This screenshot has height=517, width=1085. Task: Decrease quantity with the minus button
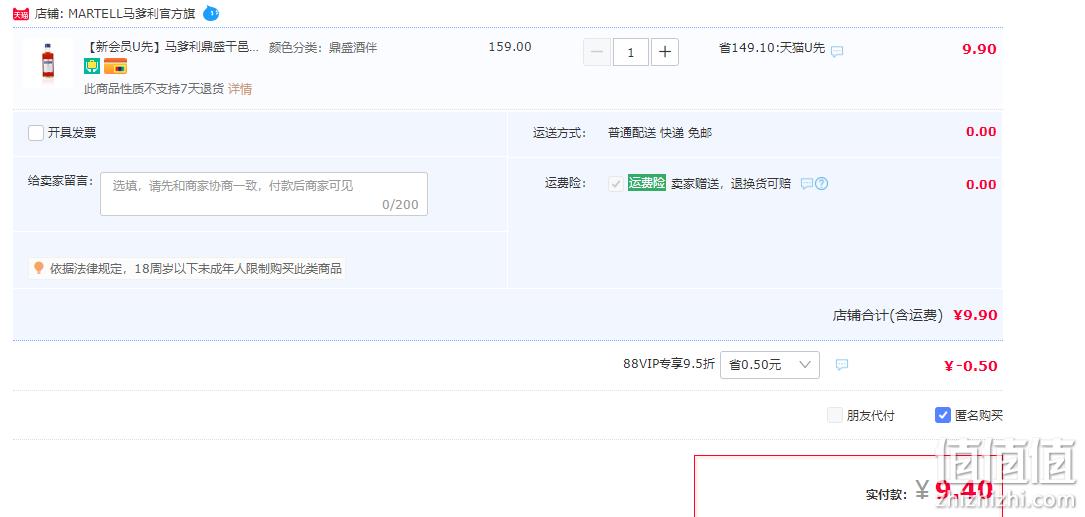click(x=597, y=52)
